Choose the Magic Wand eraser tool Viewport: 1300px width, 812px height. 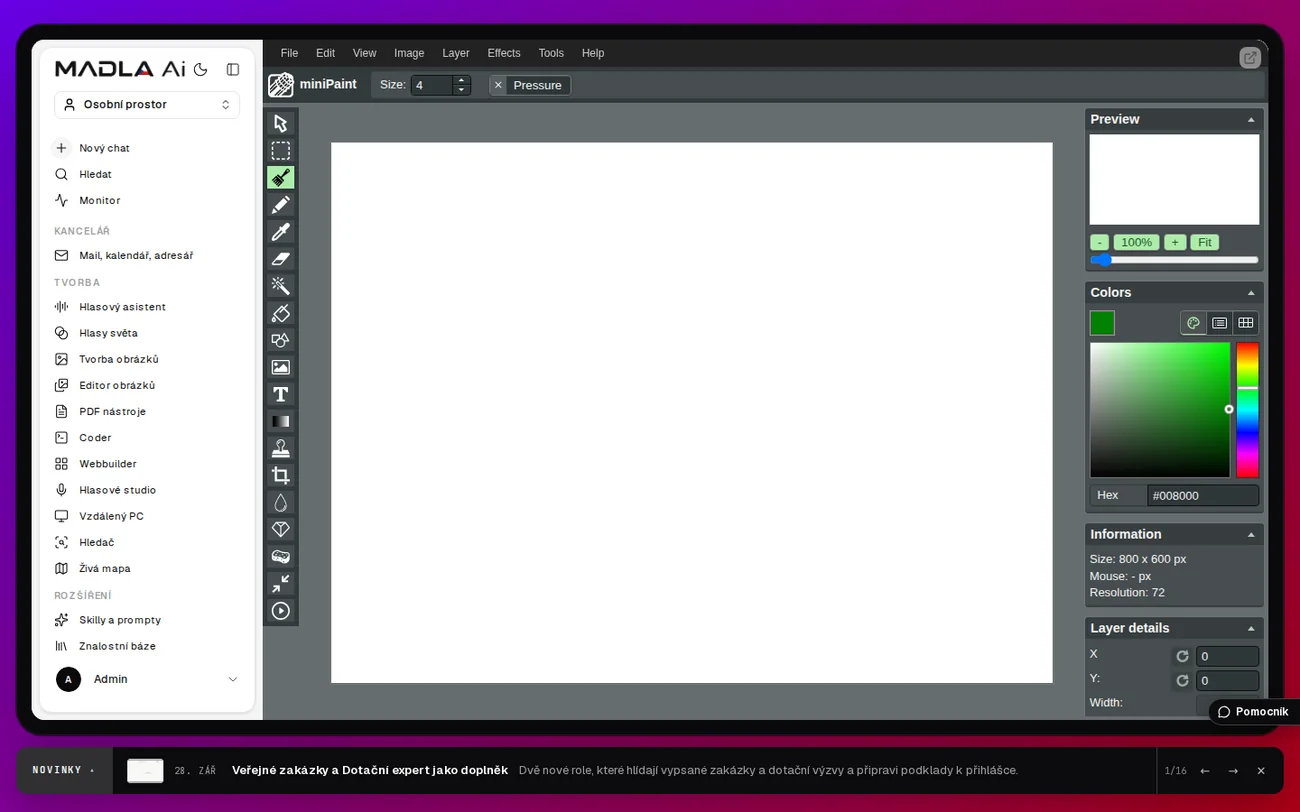point(281,285)
